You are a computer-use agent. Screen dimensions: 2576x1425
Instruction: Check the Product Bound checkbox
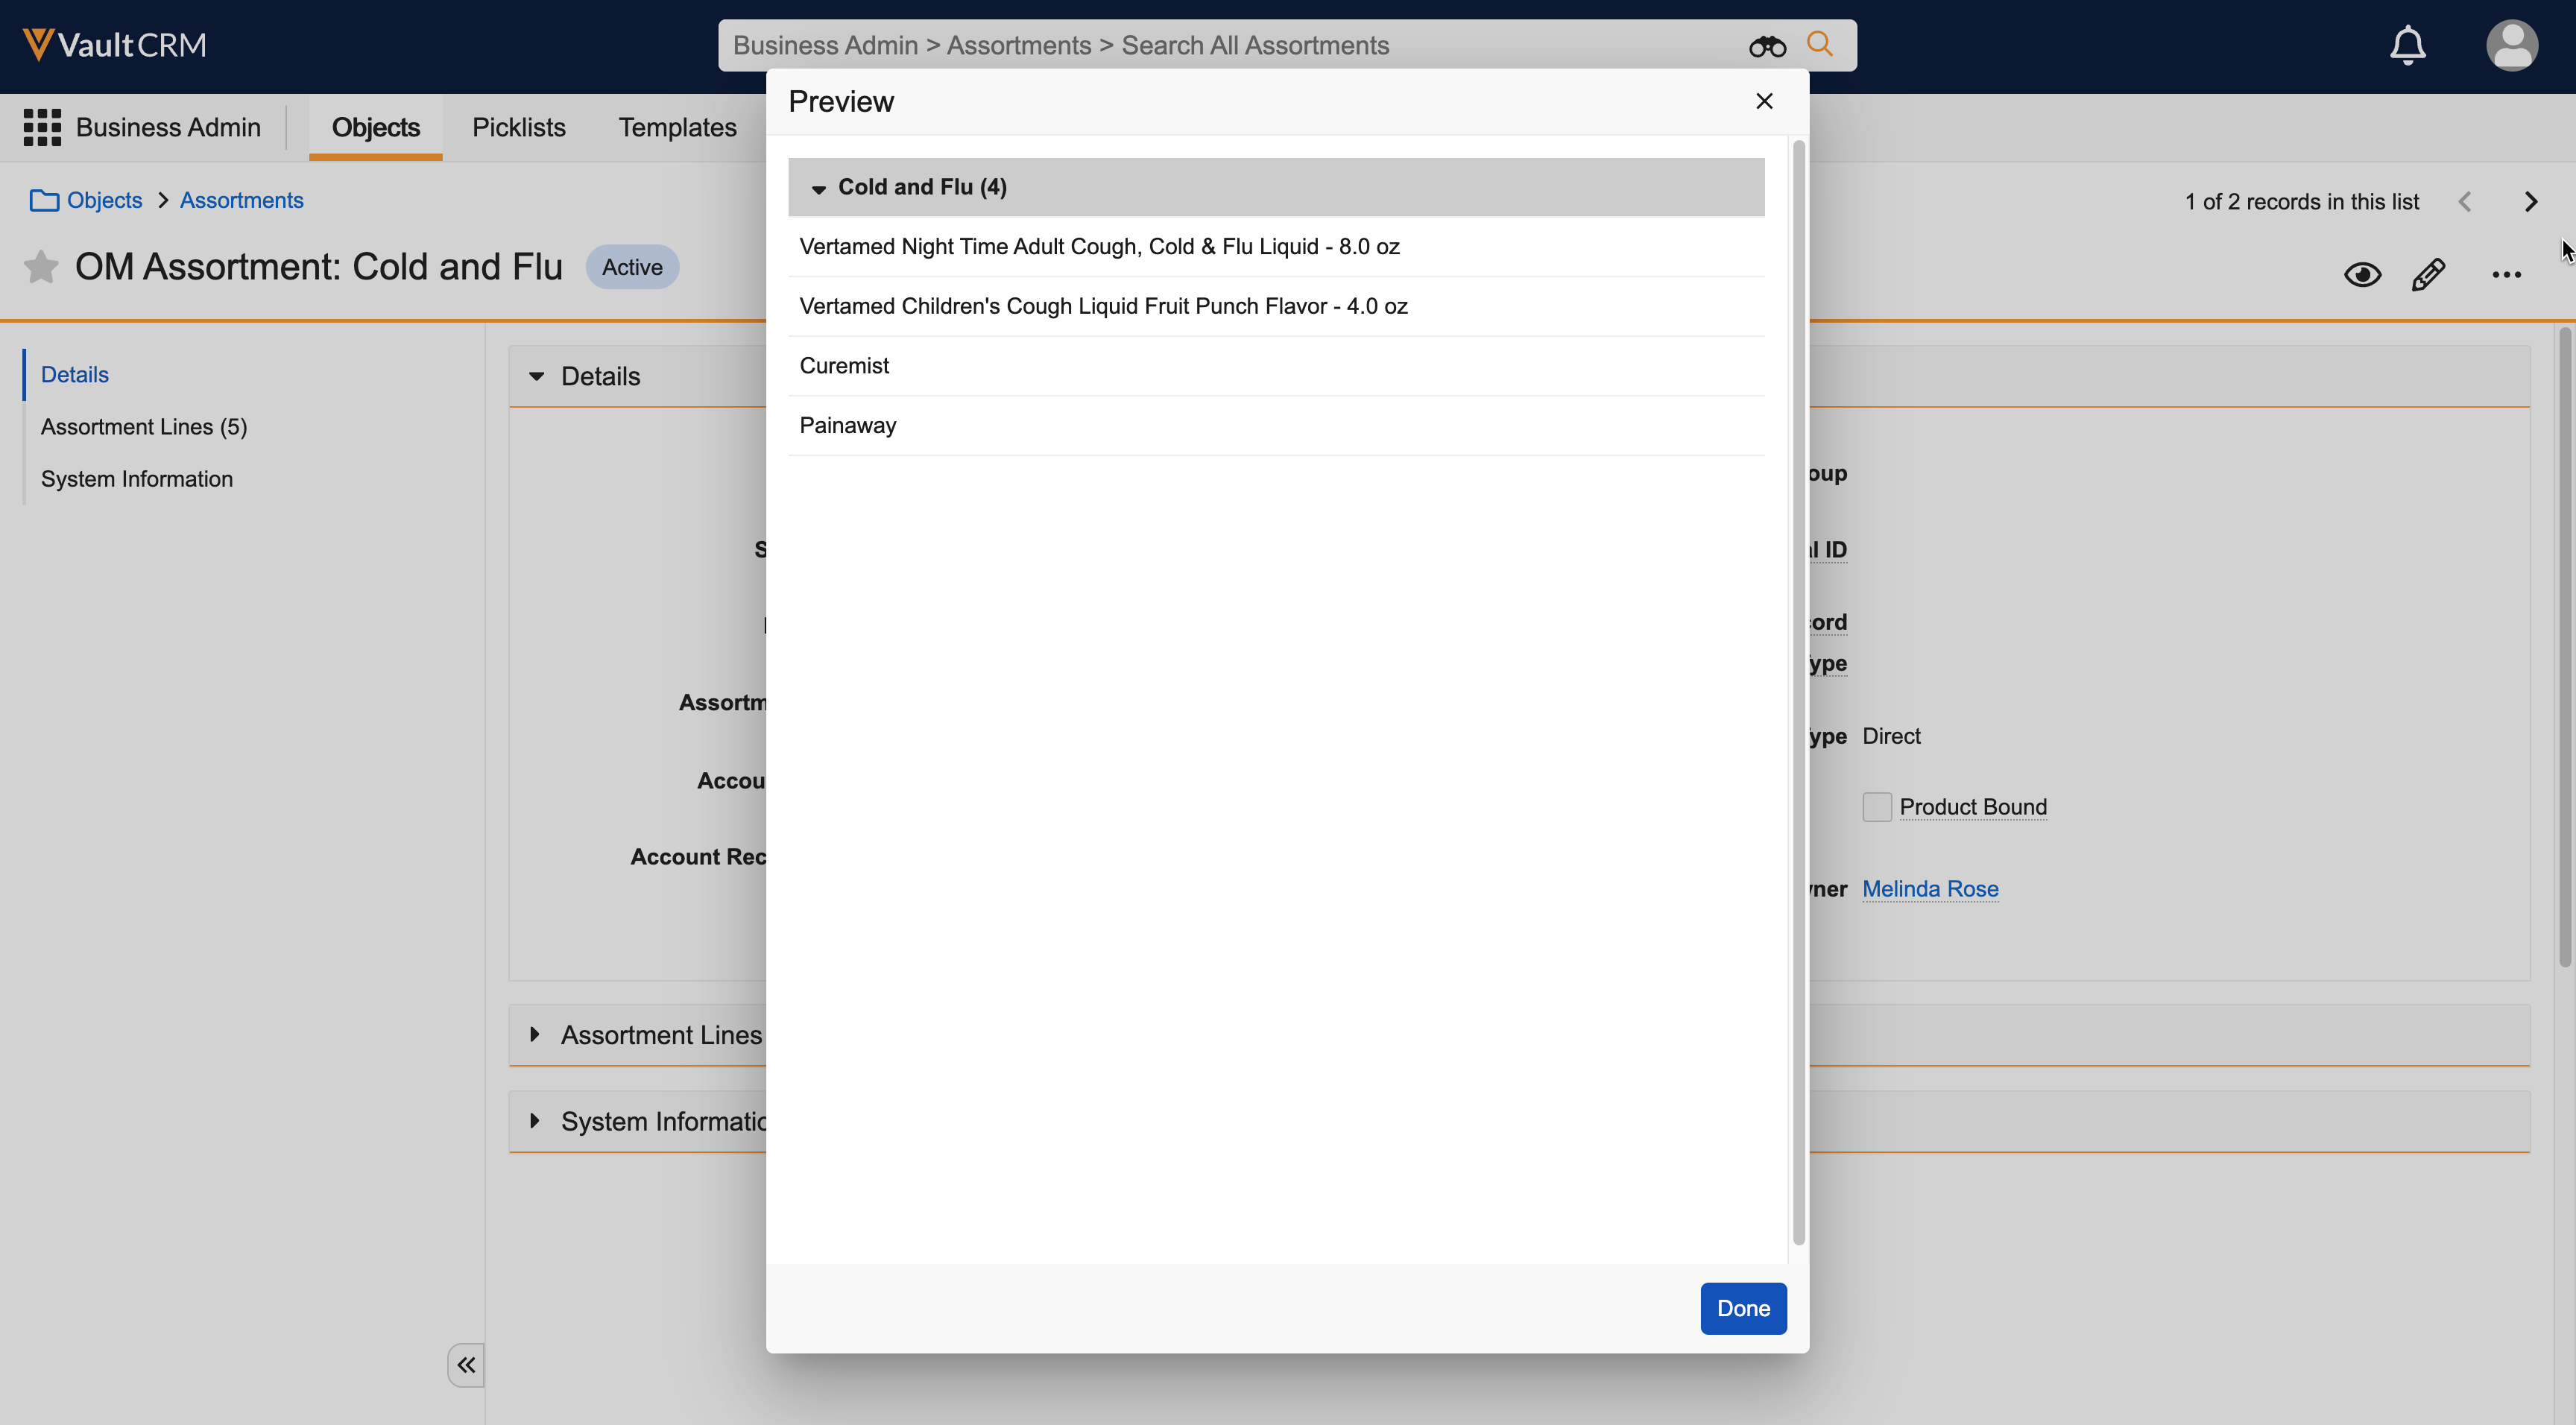(x=1876, y=807)
